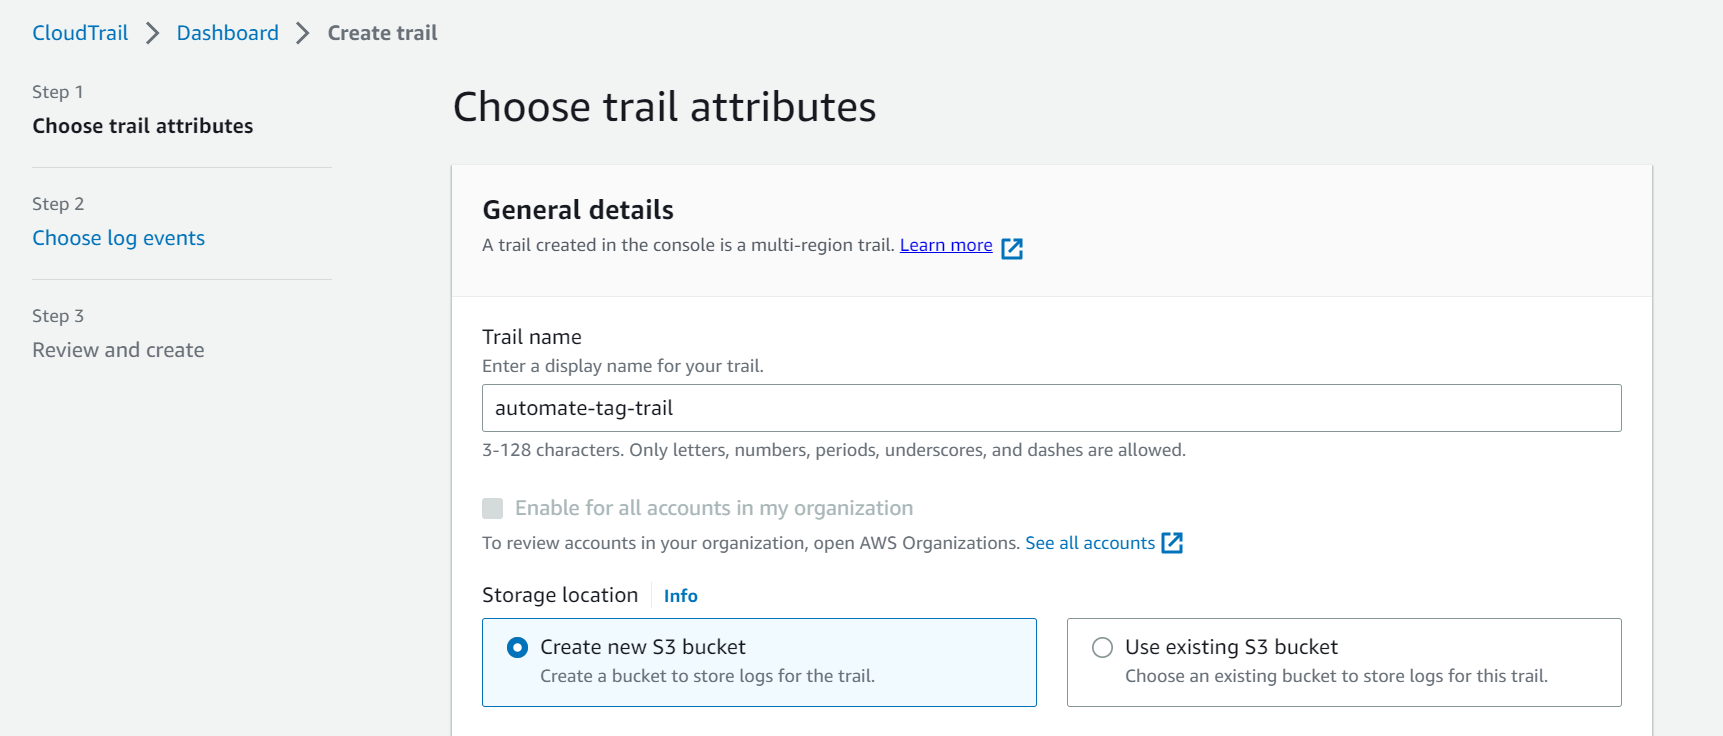This screenshot has width=1723, height=736.
Task: Click Step 3 Review and create
Action: [x=118, y=350]
